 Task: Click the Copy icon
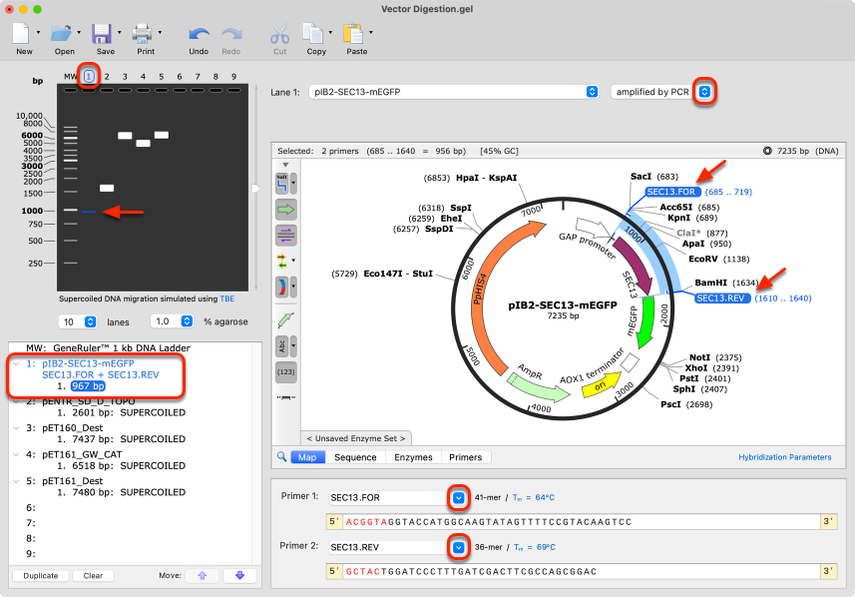coord(313,34)
